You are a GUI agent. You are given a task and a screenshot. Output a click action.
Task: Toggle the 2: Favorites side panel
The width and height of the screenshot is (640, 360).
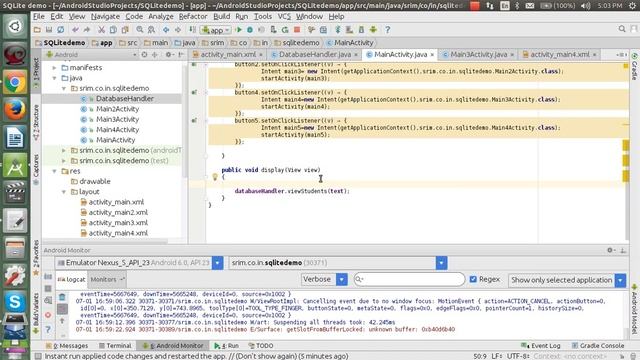coord(36,257)
